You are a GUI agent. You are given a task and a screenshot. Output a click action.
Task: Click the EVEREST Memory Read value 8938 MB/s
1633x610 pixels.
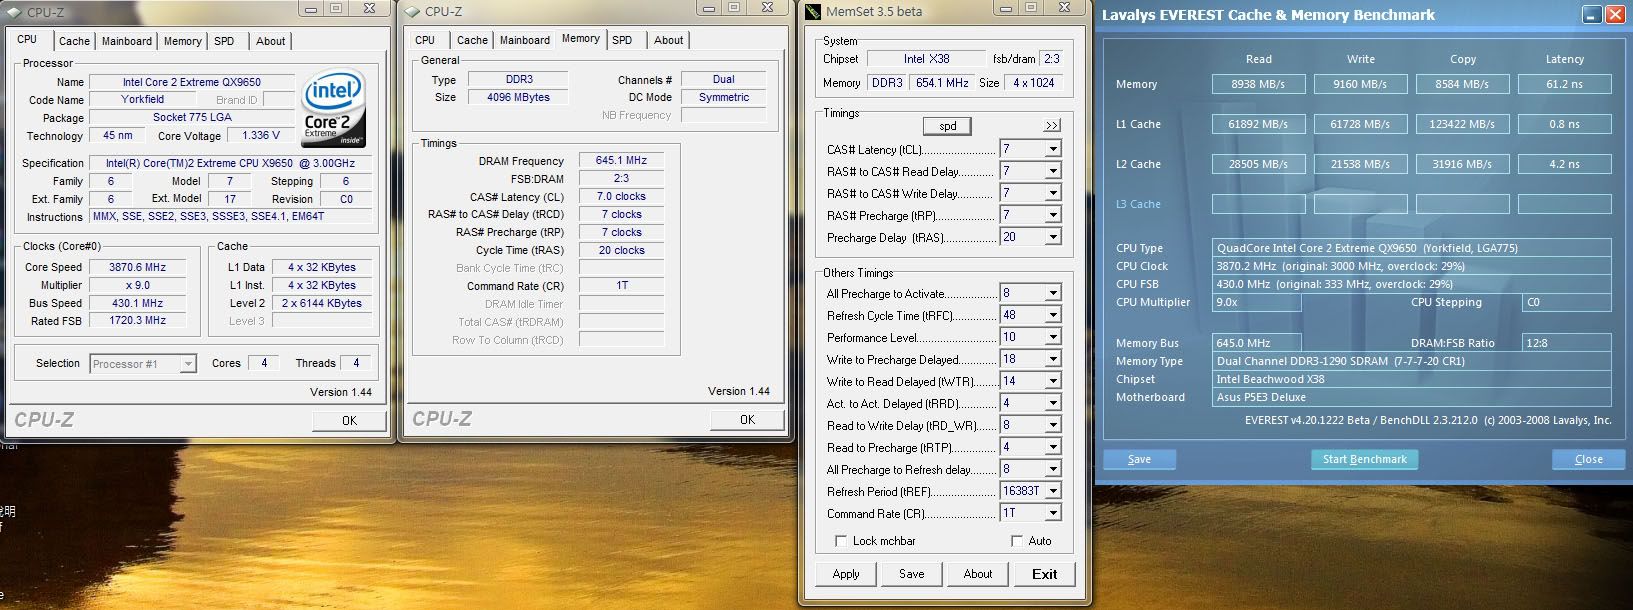pos(1259,84)
